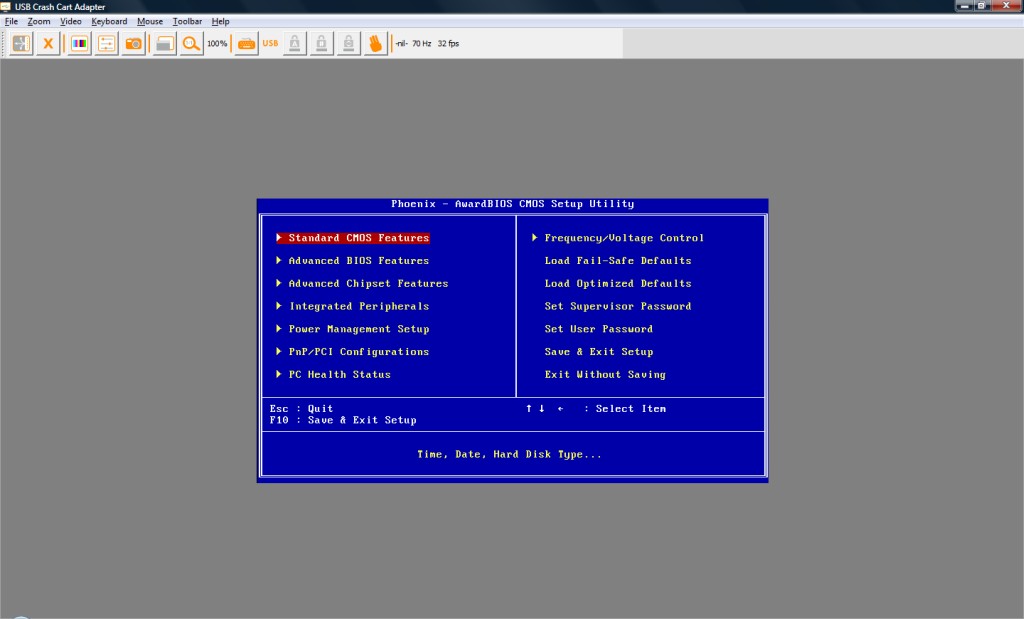This screenshot has height=619, width=1024.
Task: Open the color bars video icon
Action: pyautogui.click(x=80, y=44)
